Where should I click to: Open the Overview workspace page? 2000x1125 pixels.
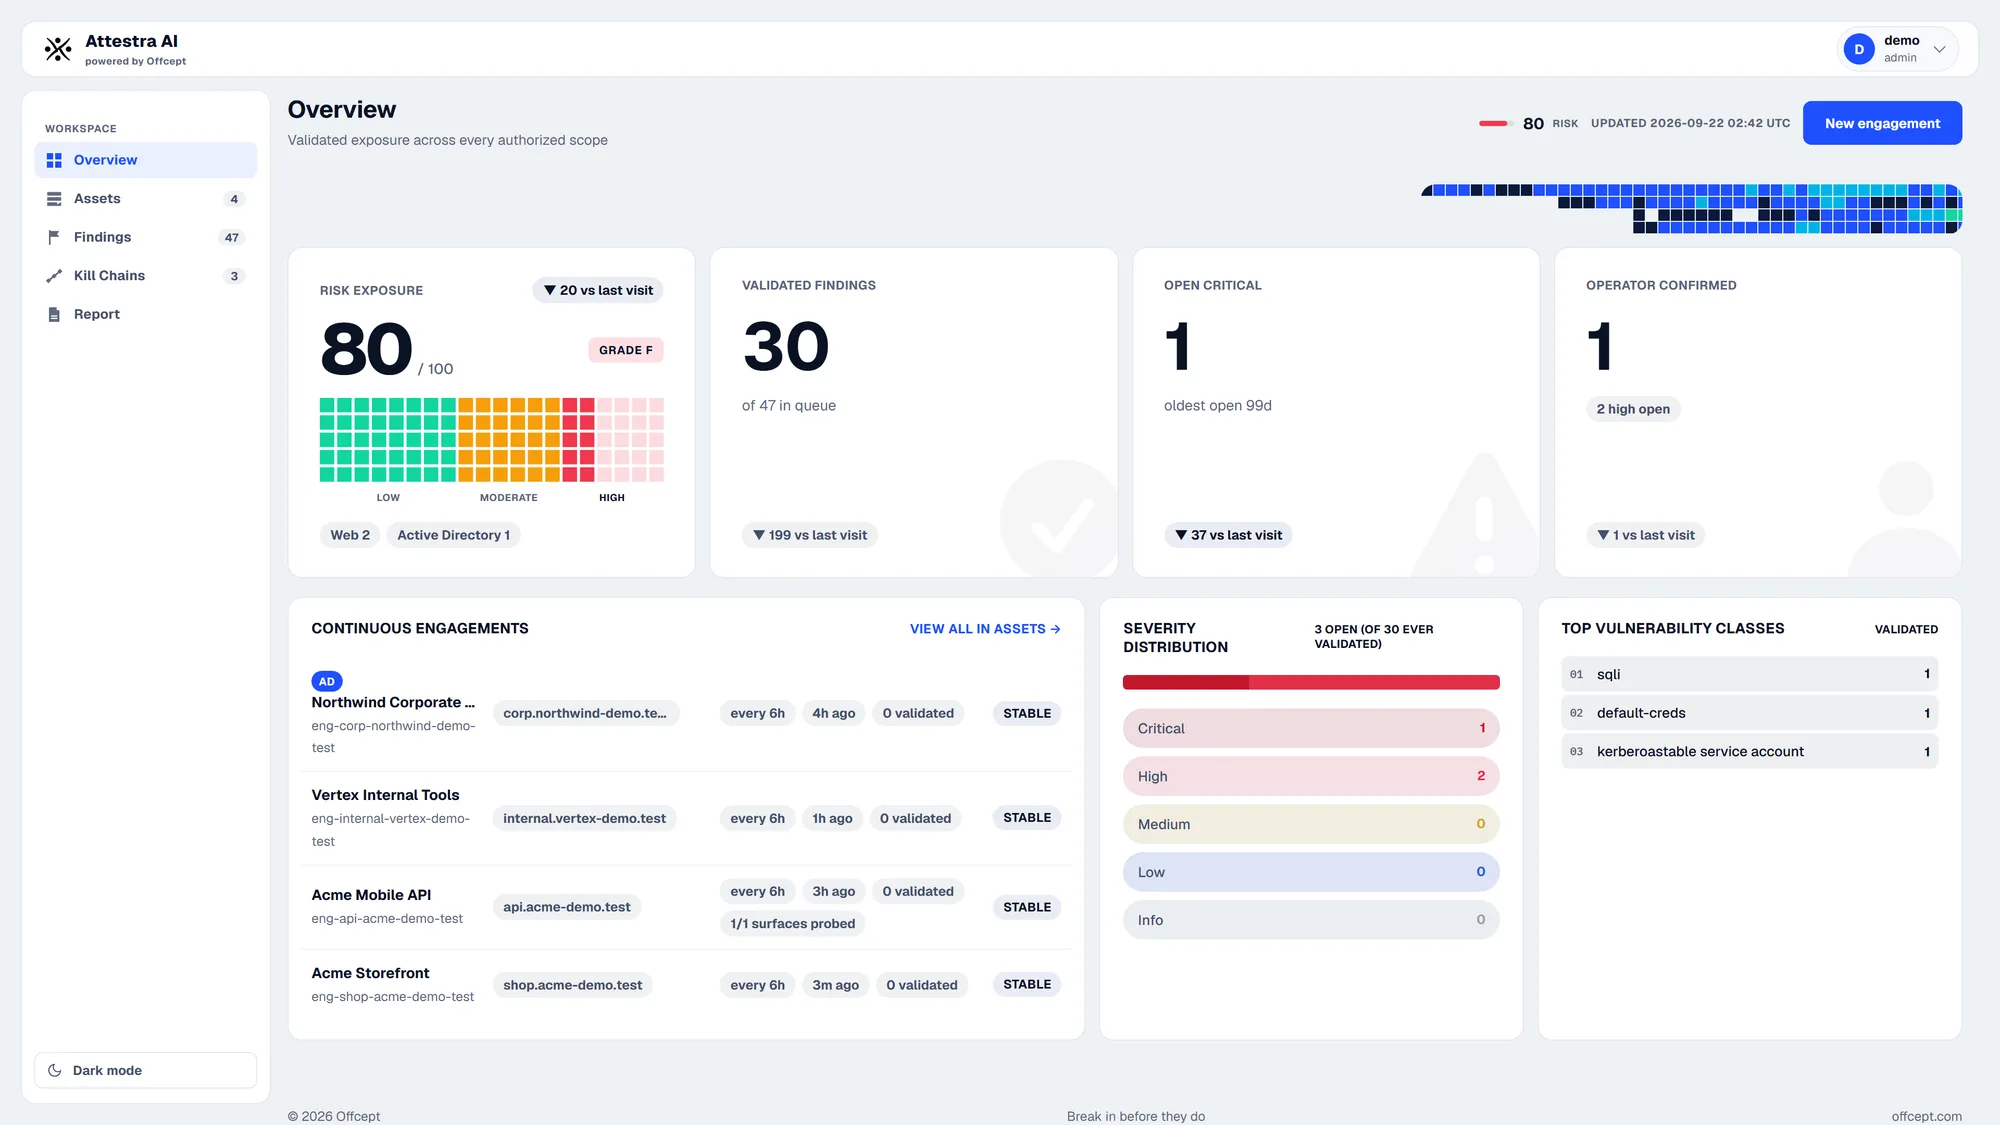[146, 160]
